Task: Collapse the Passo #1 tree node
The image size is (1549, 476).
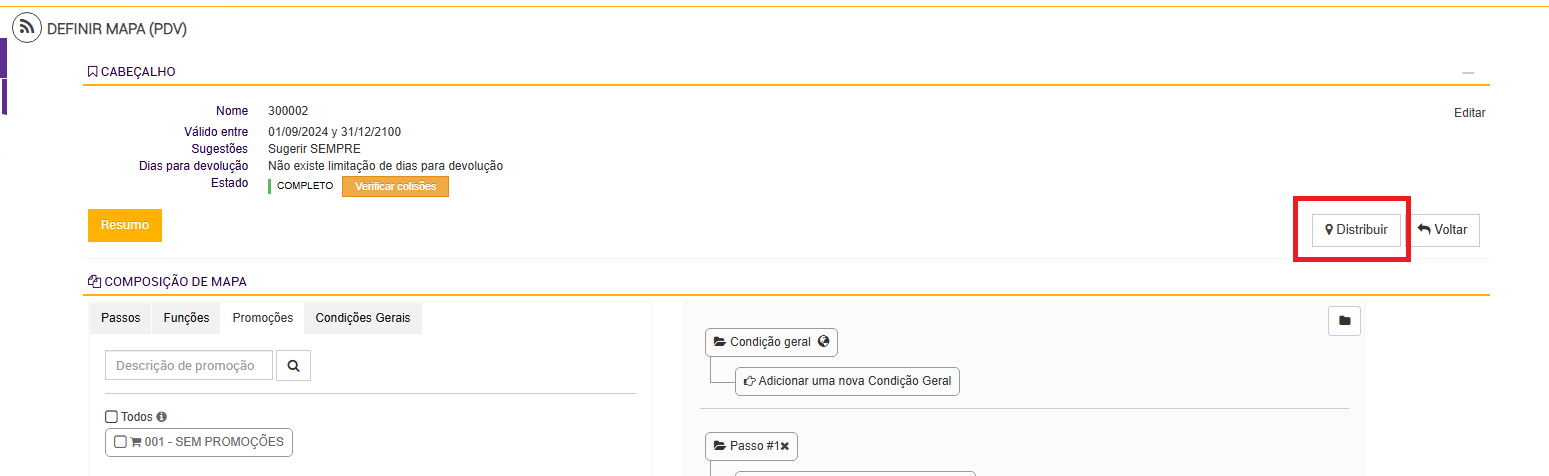Action: pos(719,446)
